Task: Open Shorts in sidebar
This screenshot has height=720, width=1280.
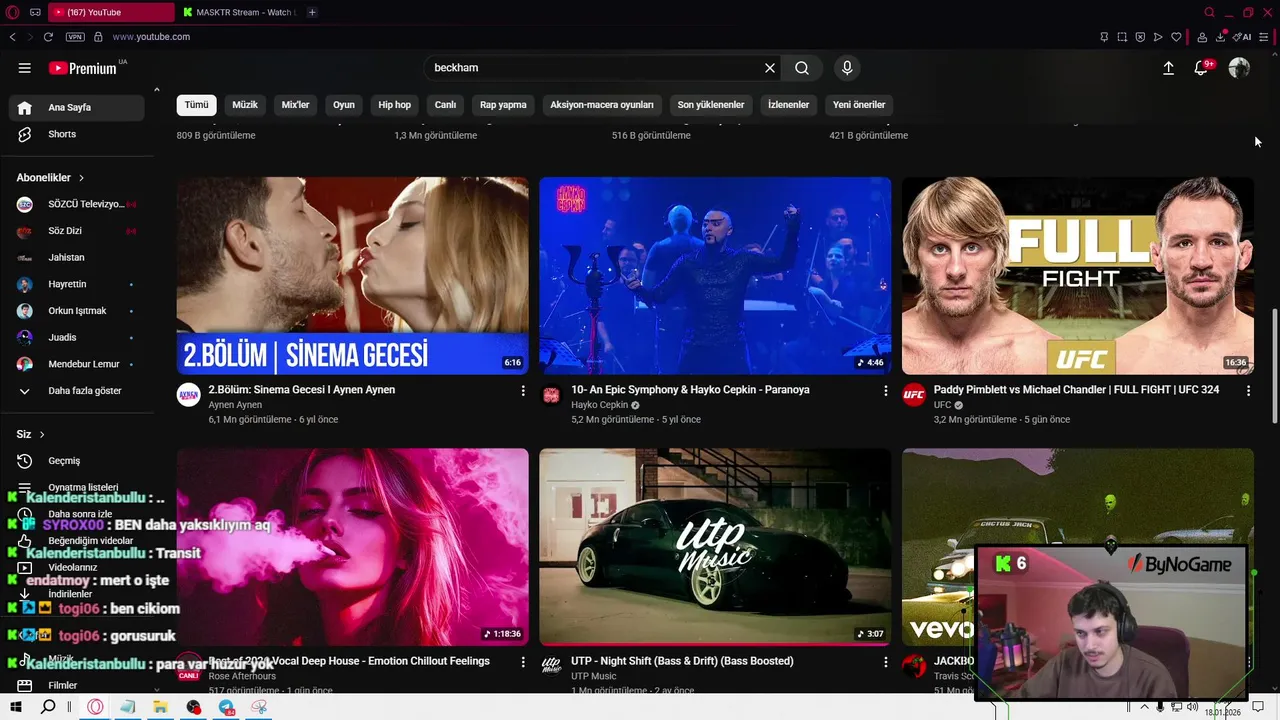Action: (78, 134)
